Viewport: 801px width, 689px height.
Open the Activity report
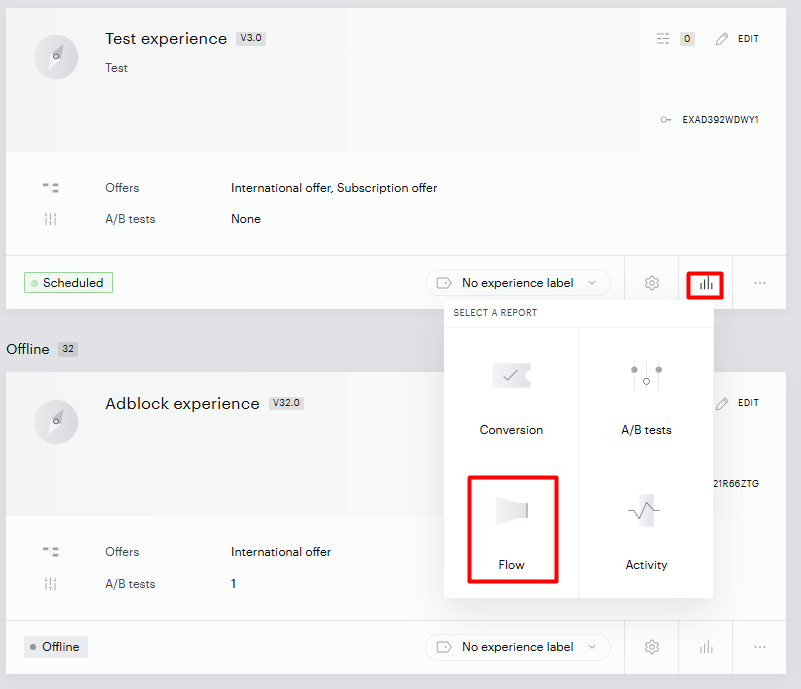[646, 531]
